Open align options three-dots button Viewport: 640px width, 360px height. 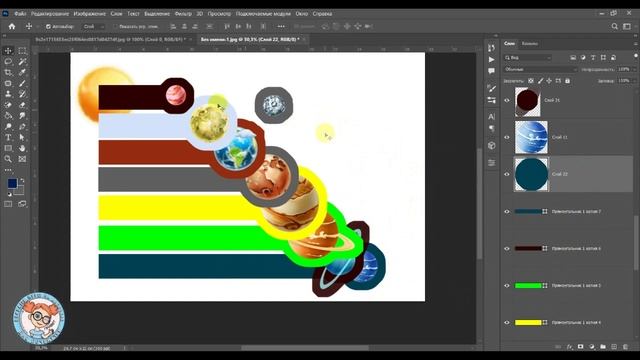coord(281,27)
